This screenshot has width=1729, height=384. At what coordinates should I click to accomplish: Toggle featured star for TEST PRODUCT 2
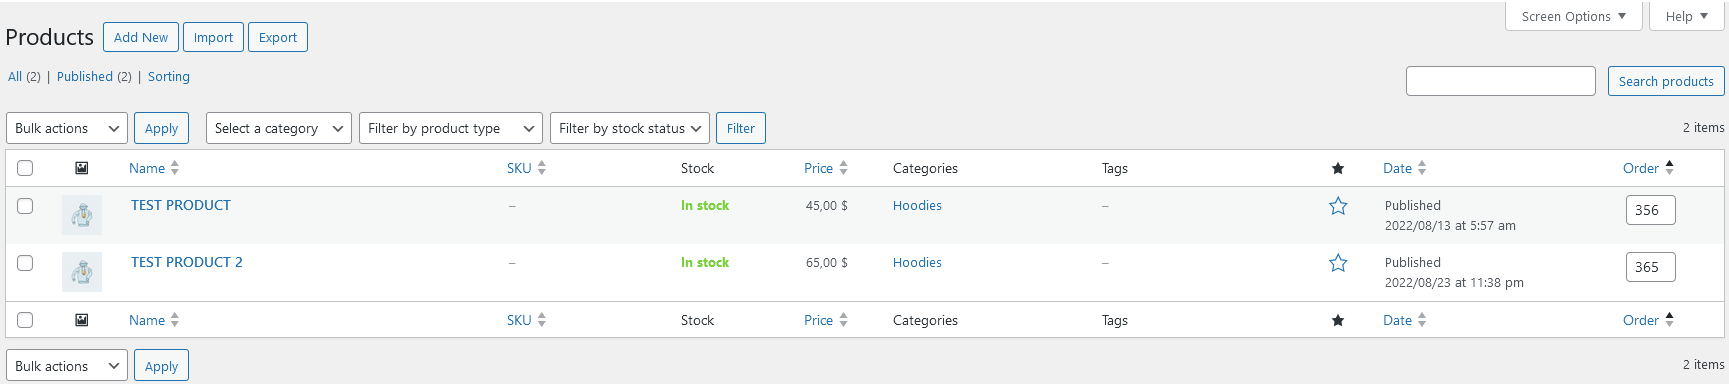pos(1338,263)
